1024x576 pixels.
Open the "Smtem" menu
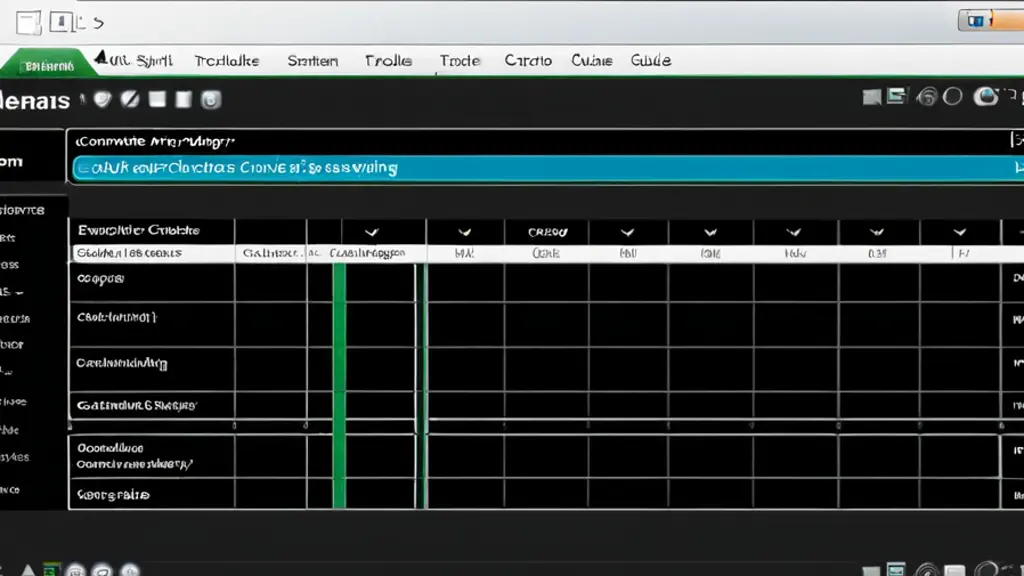313,61
